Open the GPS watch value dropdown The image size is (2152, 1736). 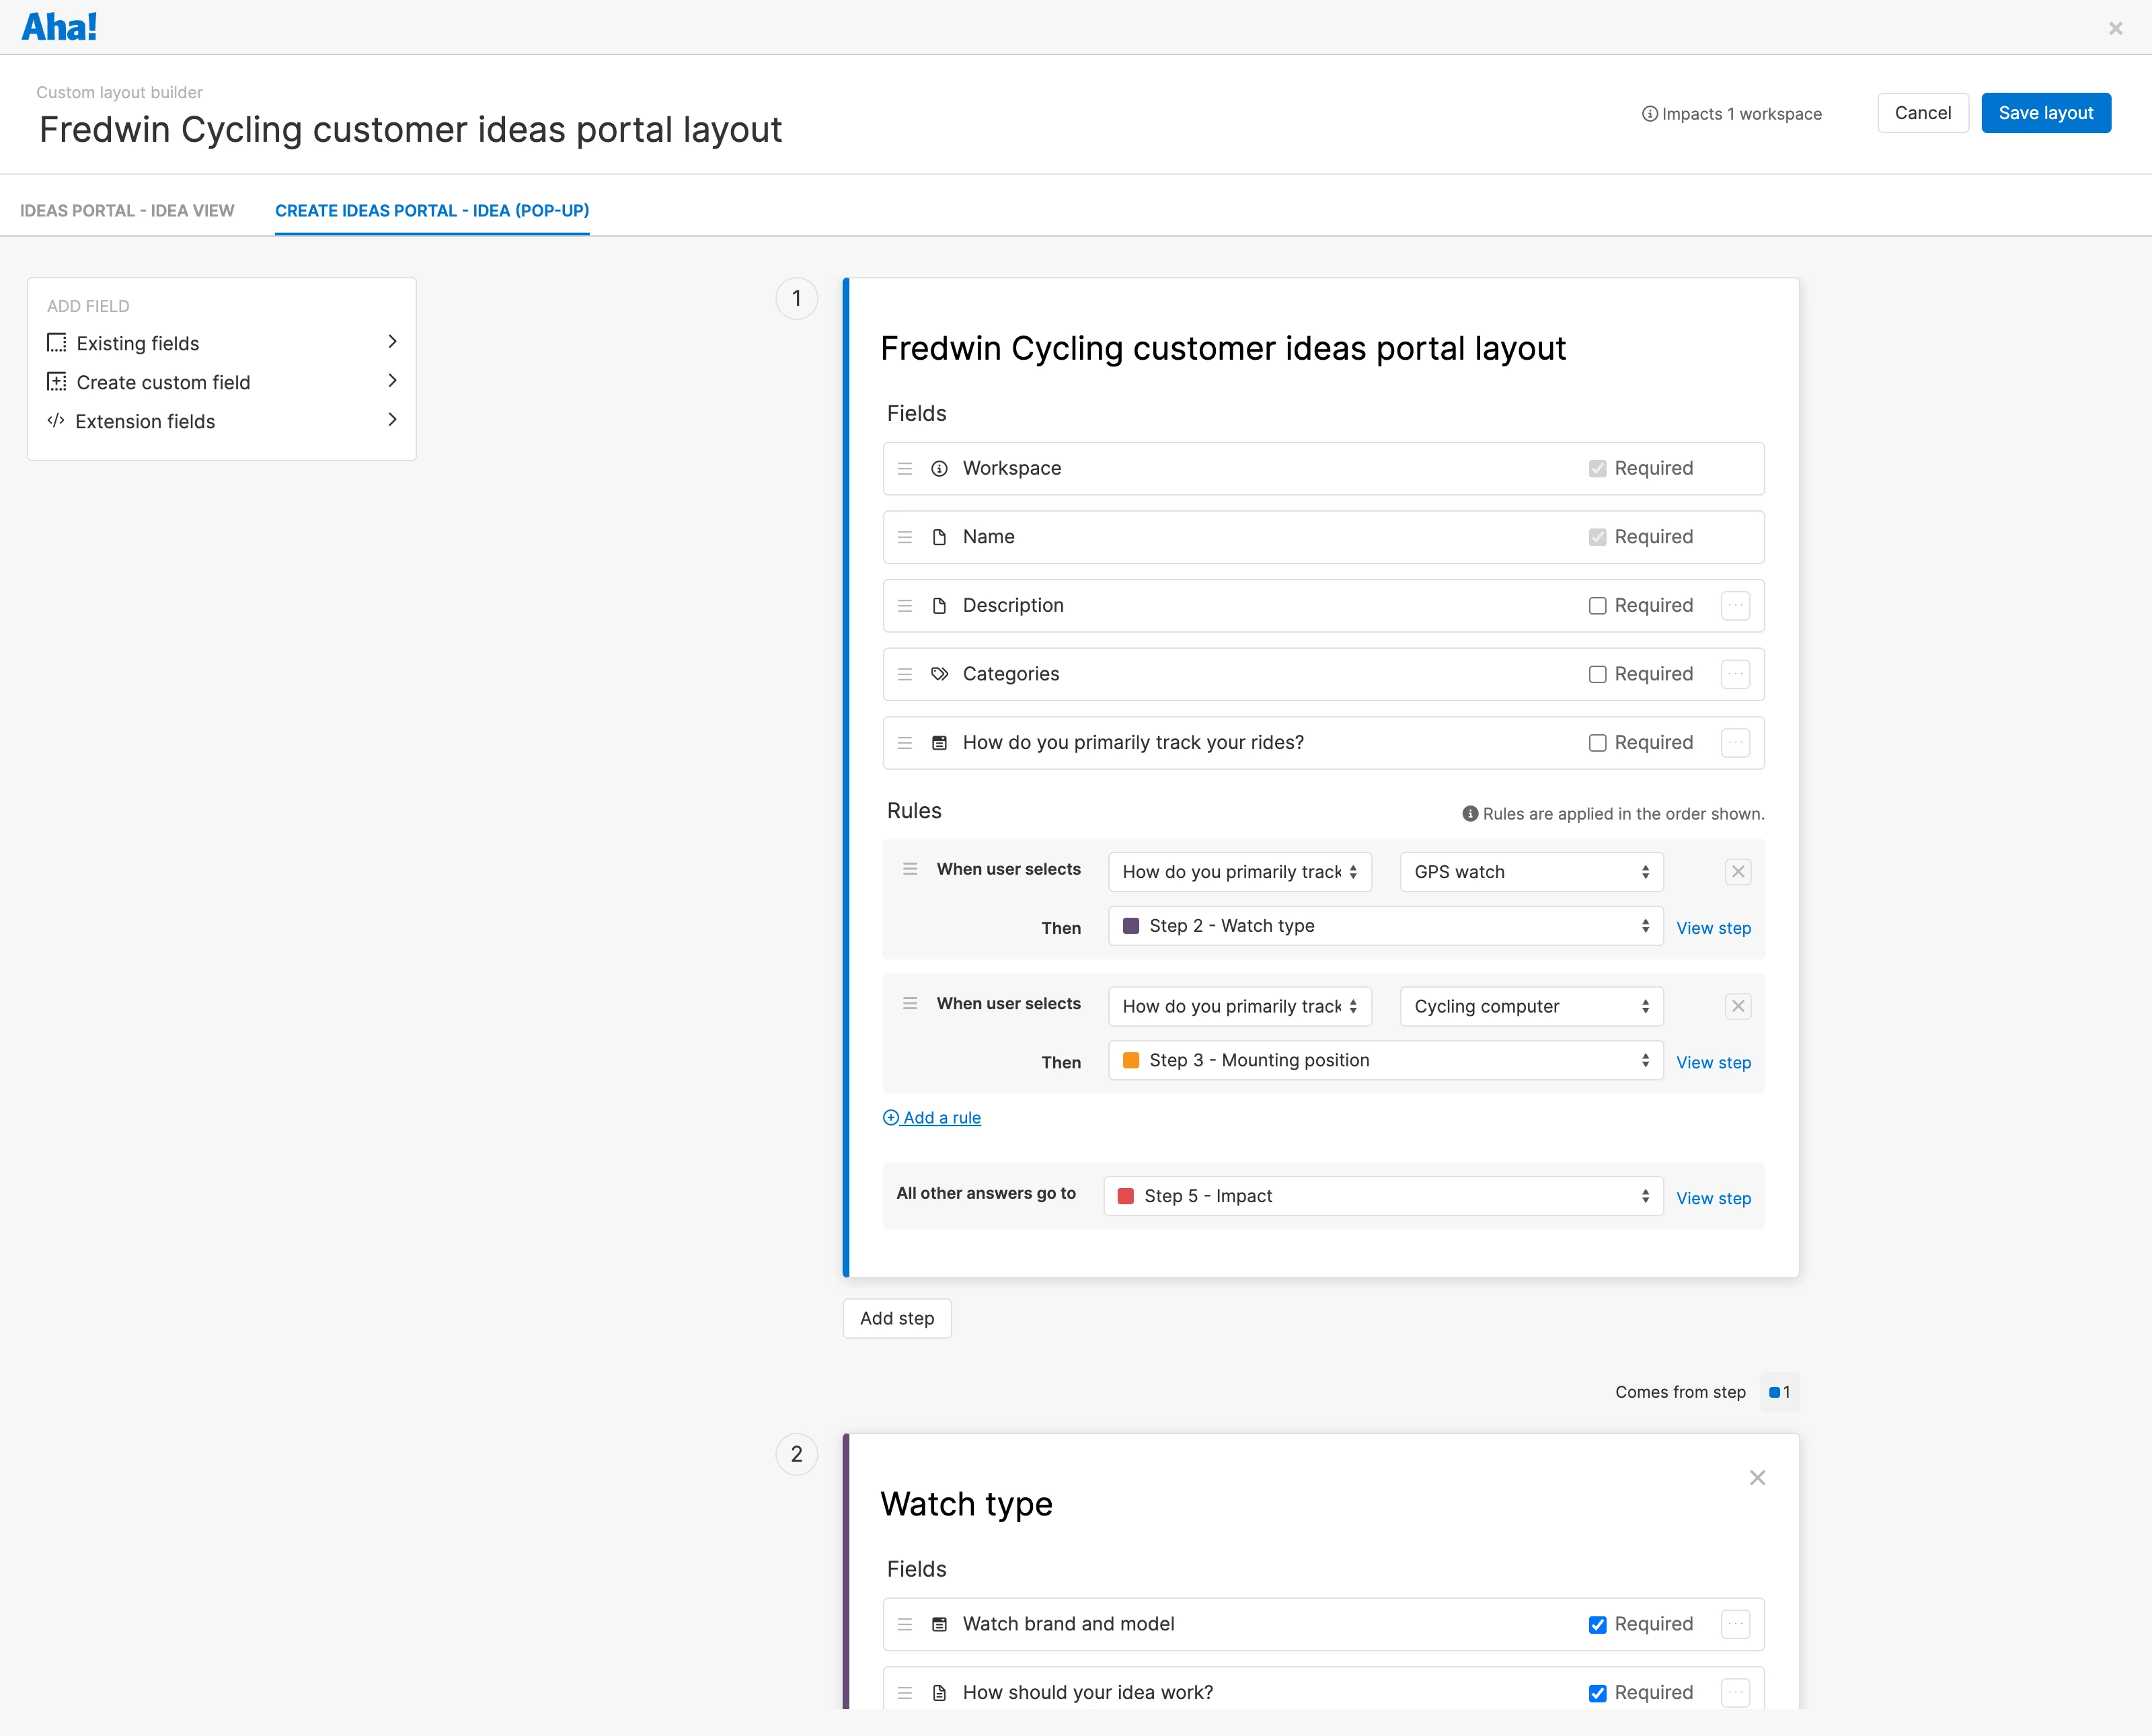(1530, 871)
